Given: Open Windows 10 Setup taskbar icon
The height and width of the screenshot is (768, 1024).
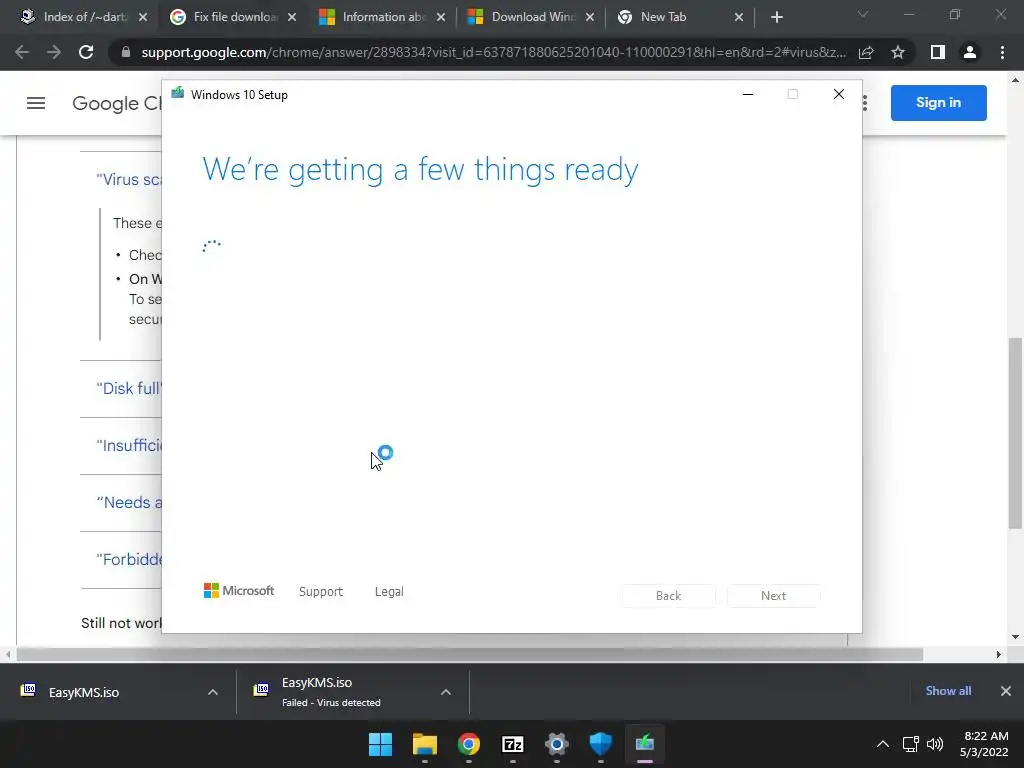Looking at the screenshot, I should point(645,744).
